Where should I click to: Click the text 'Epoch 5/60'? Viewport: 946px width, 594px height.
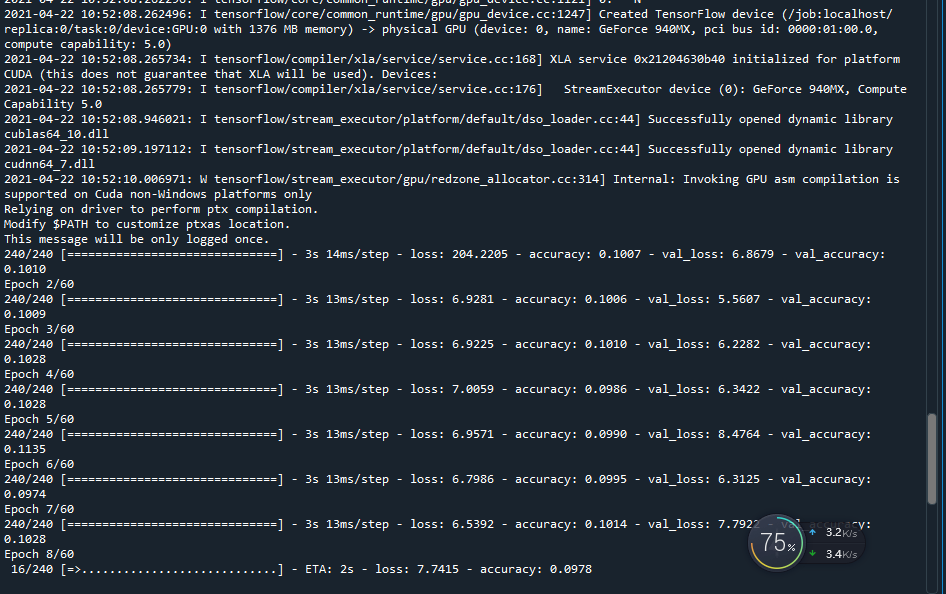point(39,419)
